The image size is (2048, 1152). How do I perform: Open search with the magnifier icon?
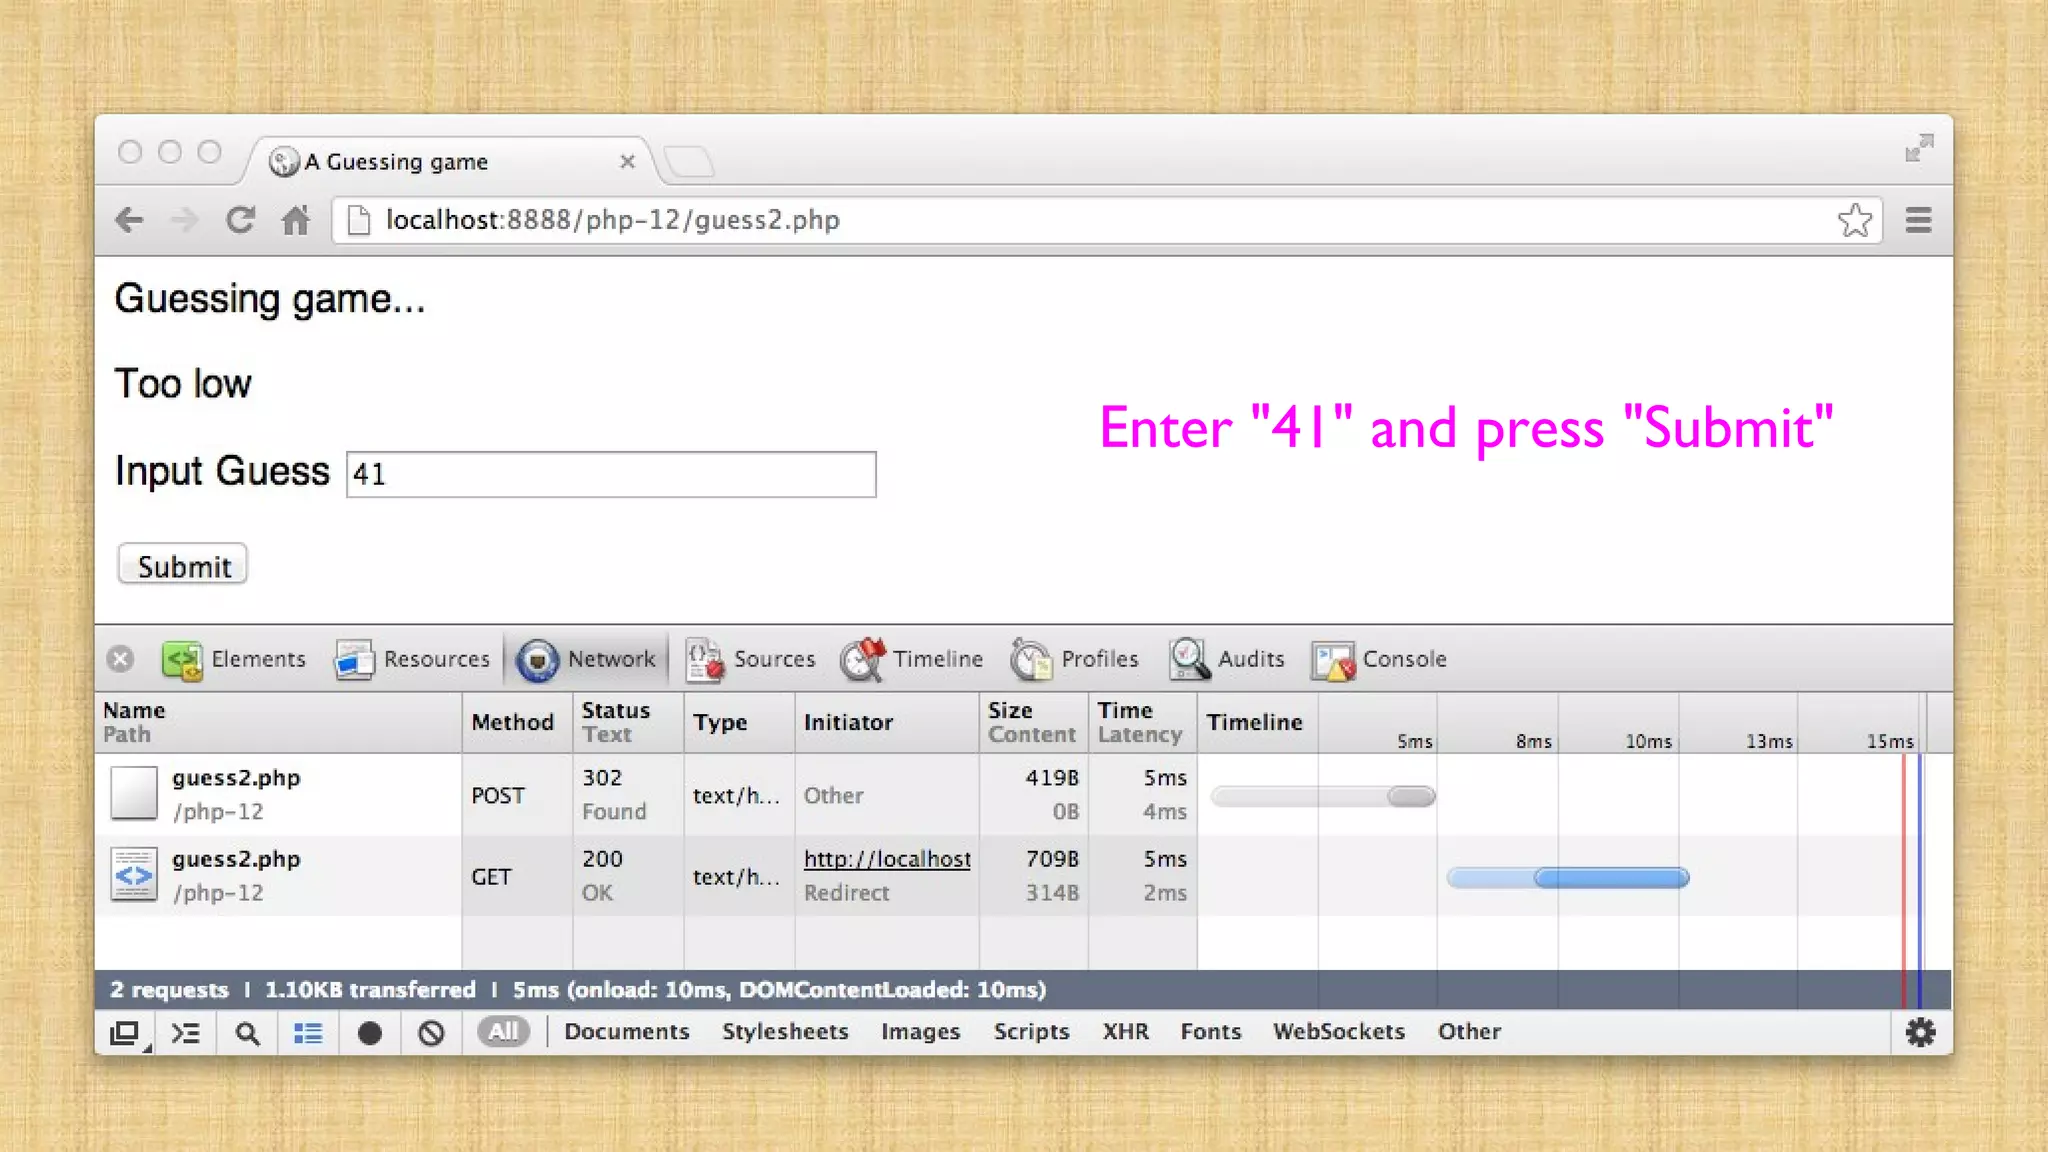[x=247, y=1033]
